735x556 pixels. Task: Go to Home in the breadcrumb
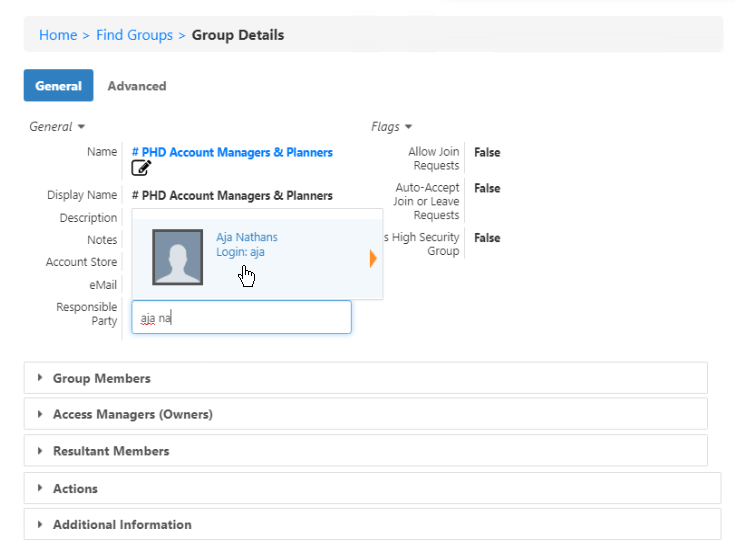click(x=58, y=35)
